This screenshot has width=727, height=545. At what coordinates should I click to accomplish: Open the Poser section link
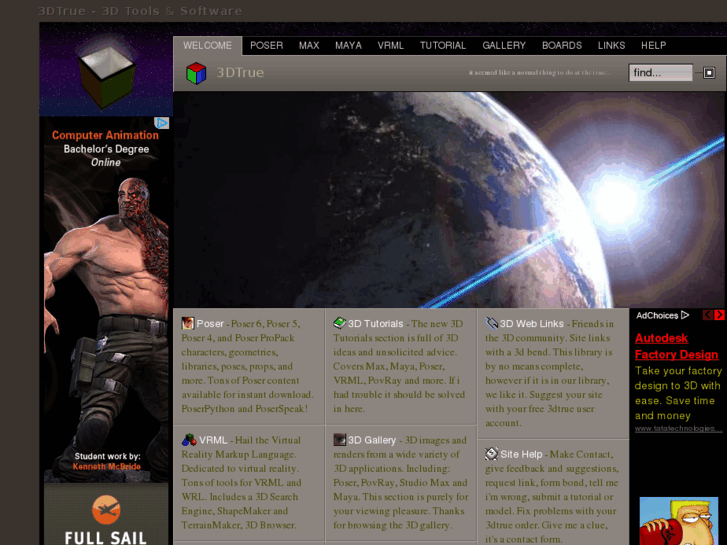click(210, 324)
